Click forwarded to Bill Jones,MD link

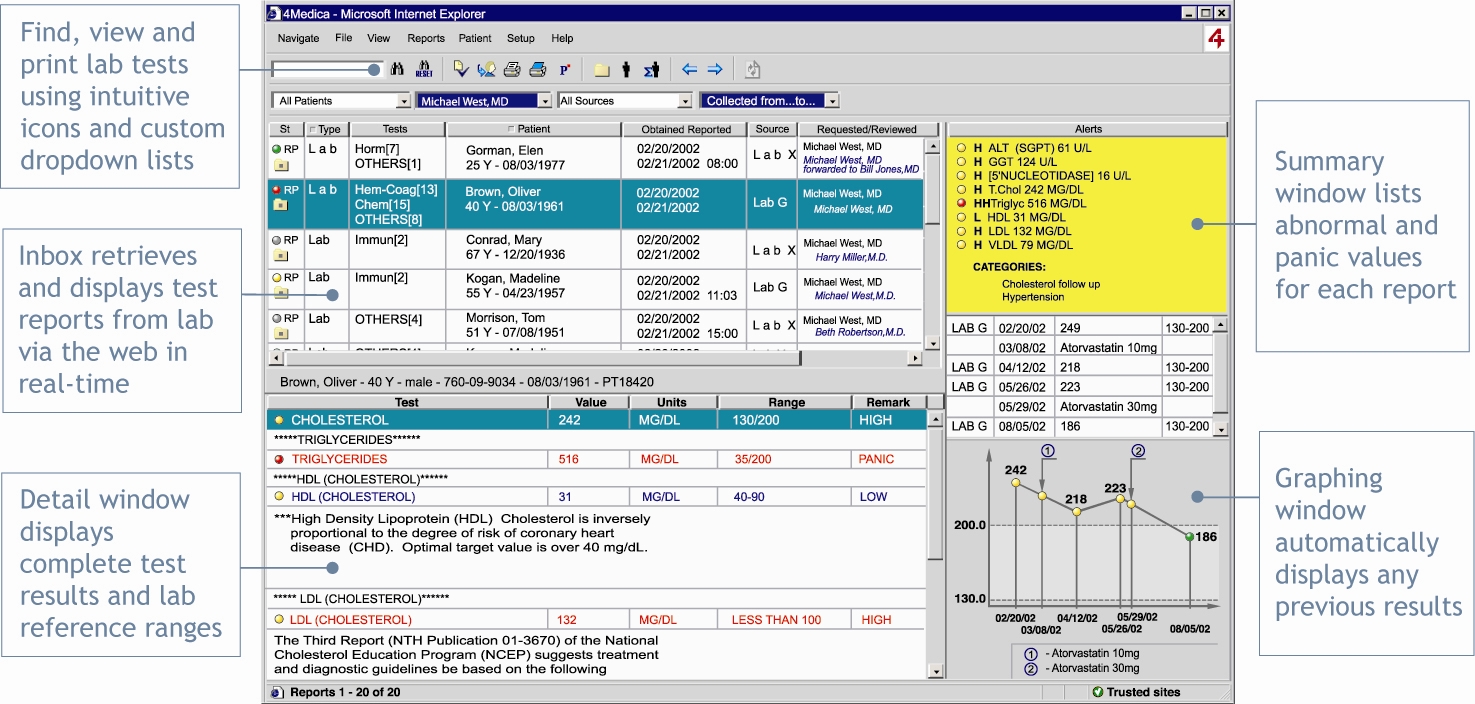pos(862,170)
